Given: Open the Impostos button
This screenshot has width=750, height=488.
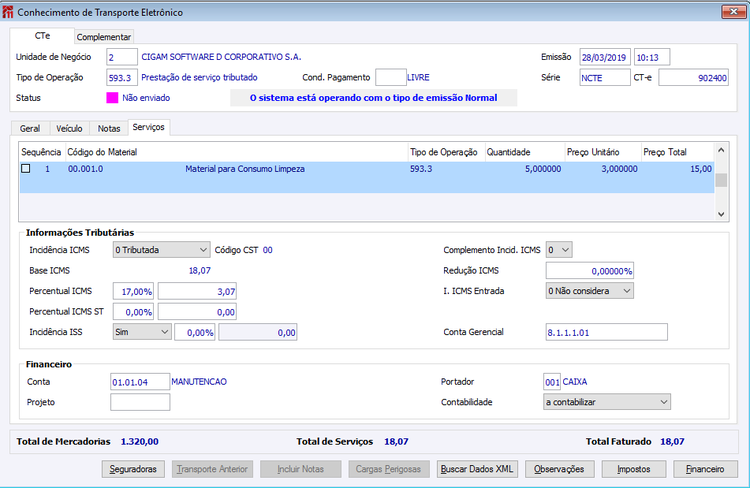Looking at the screenshot, I should [x=634, y=469].
